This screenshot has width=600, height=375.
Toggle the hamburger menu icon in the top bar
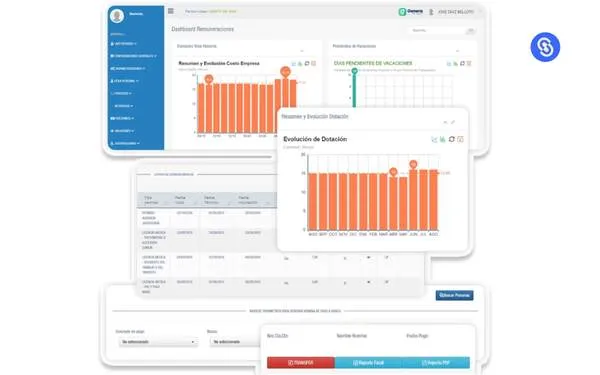(x=171, y=11)
